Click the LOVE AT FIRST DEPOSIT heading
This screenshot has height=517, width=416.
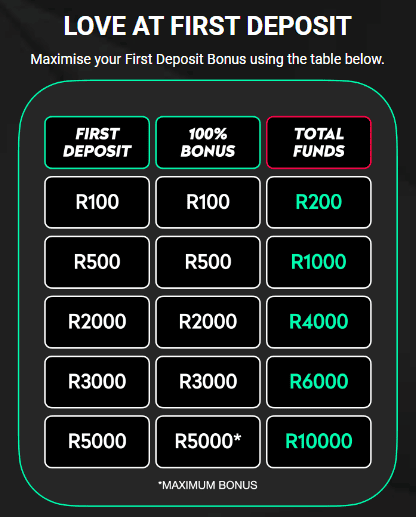tap(207, 26)
